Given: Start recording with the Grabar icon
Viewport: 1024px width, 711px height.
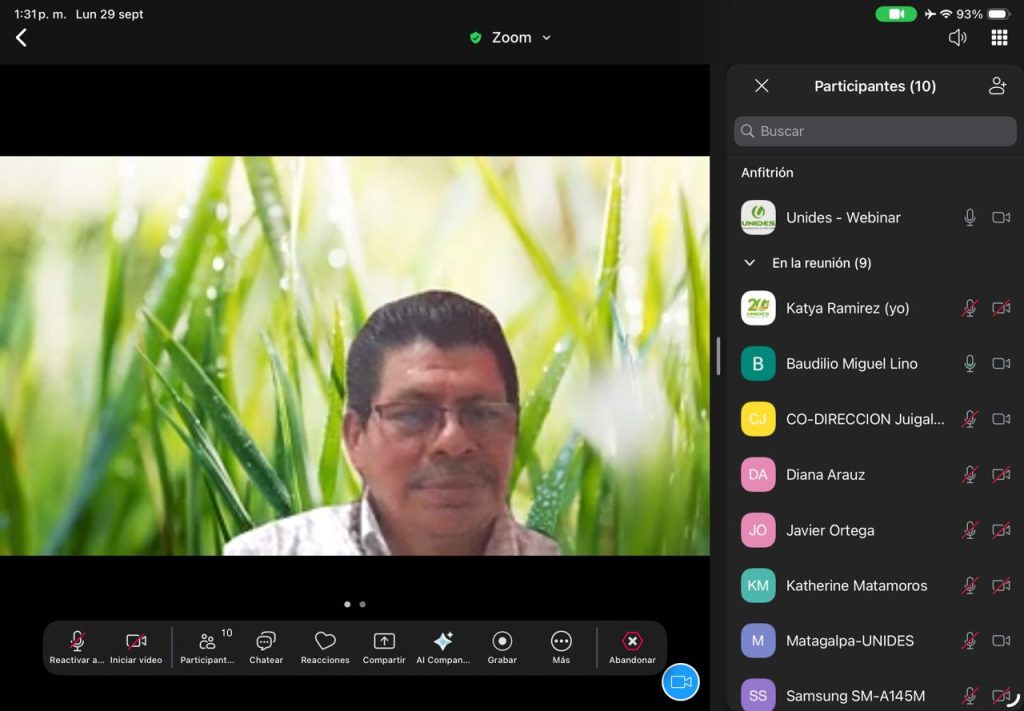Looking at the screenshot, I should (x=502, y=642).
